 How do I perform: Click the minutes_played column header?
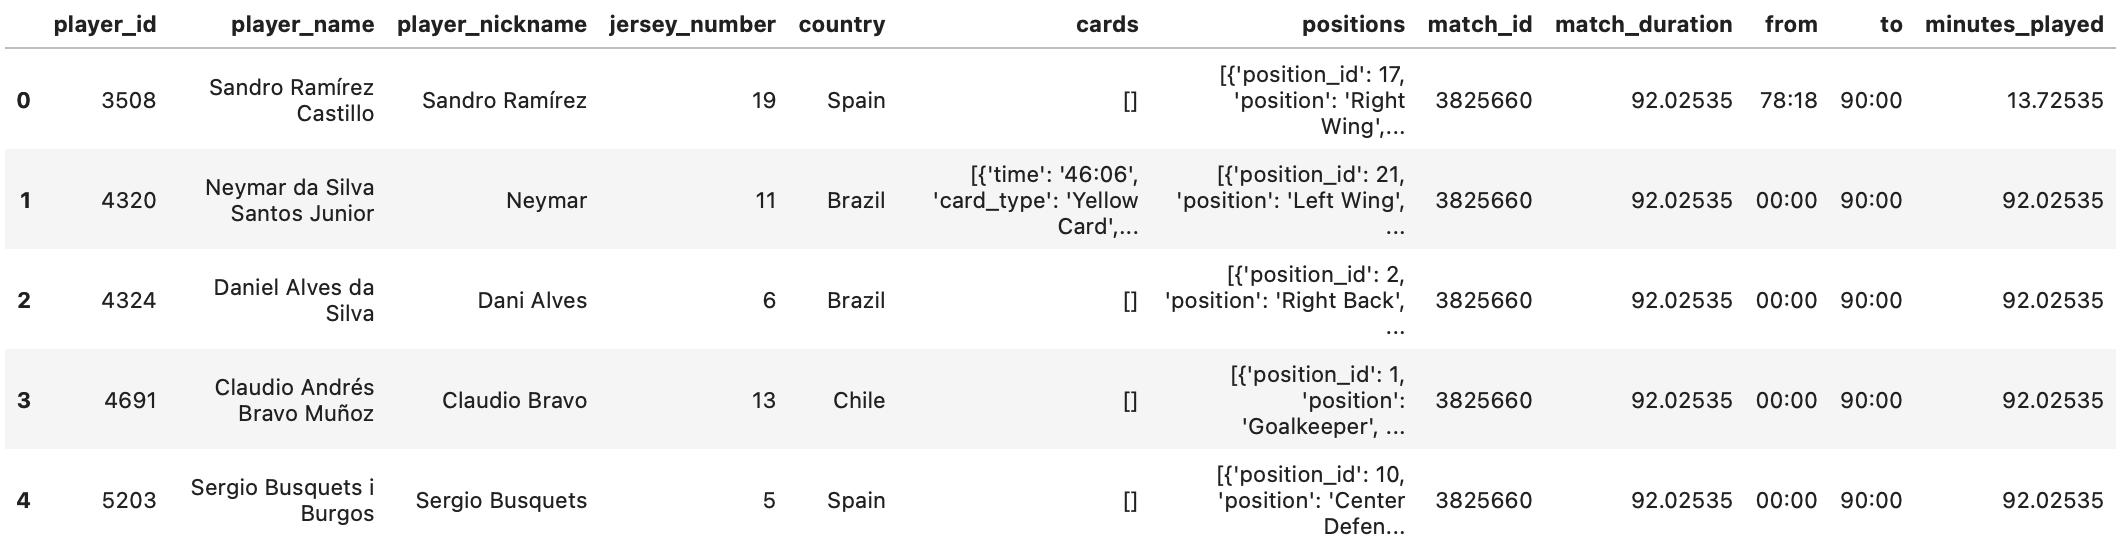point(2014,25)
